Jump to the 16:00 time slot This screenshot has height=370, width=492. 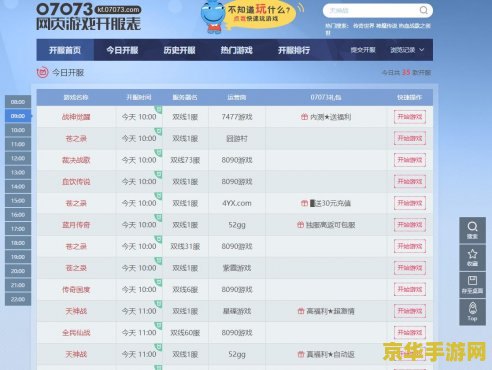point(18,215)
